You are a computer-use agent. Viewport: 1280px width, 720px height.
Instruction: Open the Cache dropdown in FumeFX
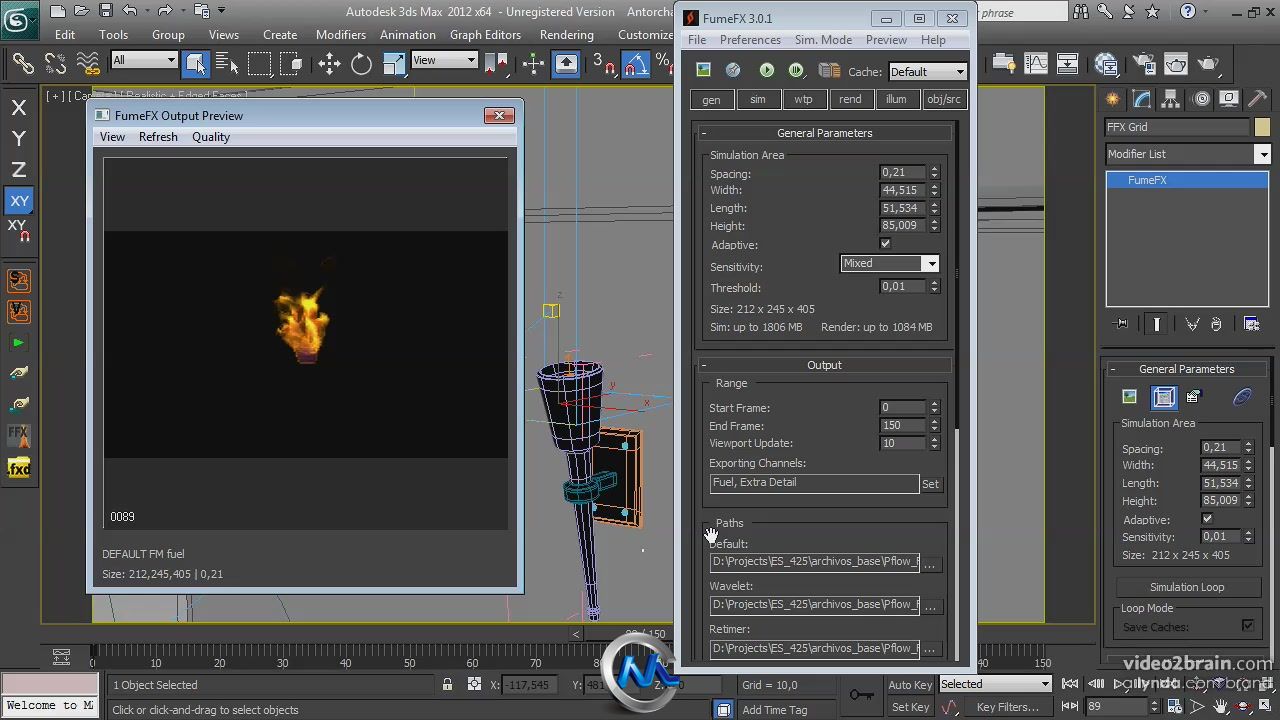[x=927, y=72]
